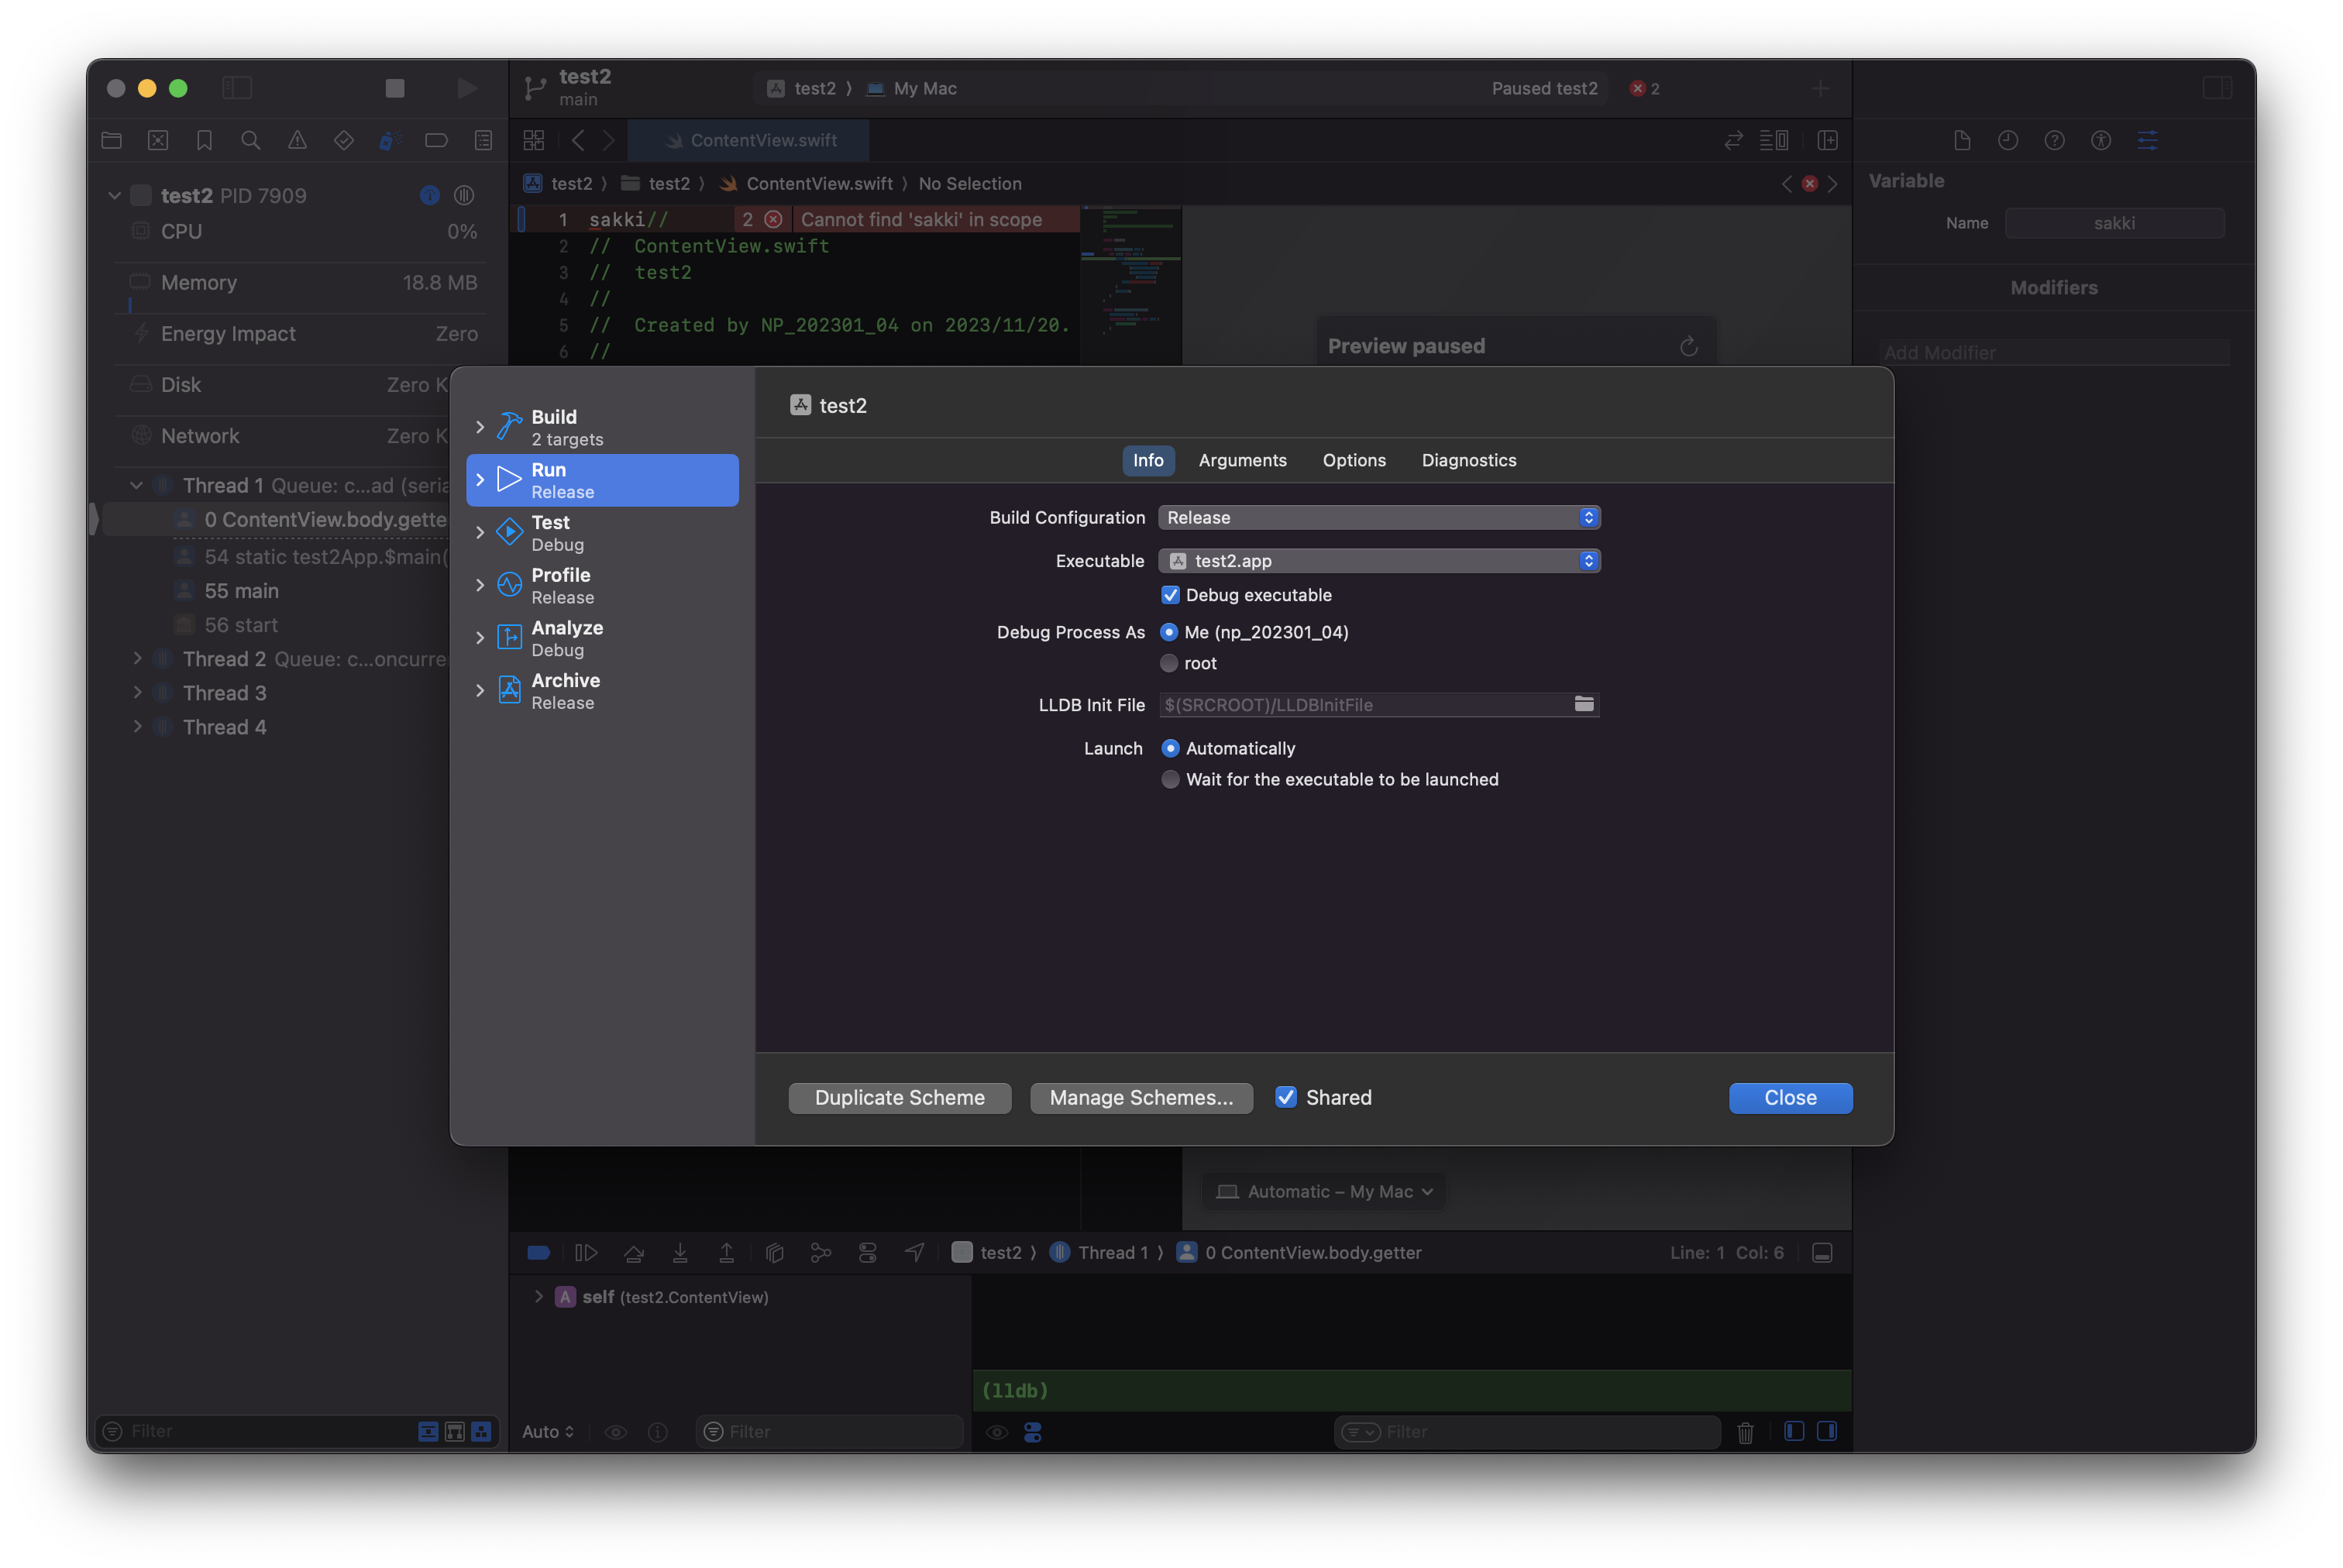Switch to the Diagnostics tab
The height and width of the screenshot is (1568, 2343).
coord(1469,460)
